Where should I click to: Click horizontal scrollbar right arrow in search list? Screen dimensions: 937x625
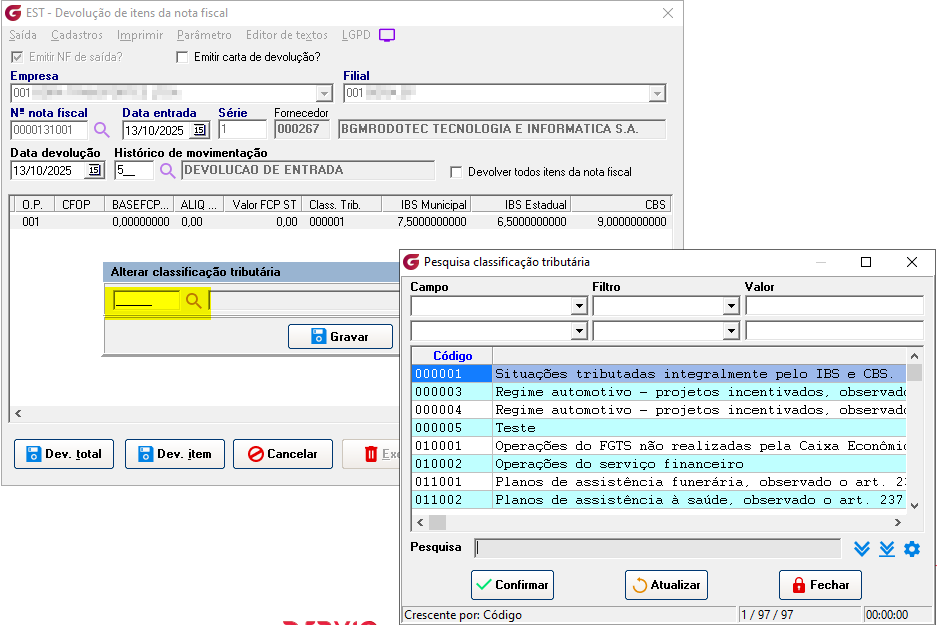pos(898,522)
